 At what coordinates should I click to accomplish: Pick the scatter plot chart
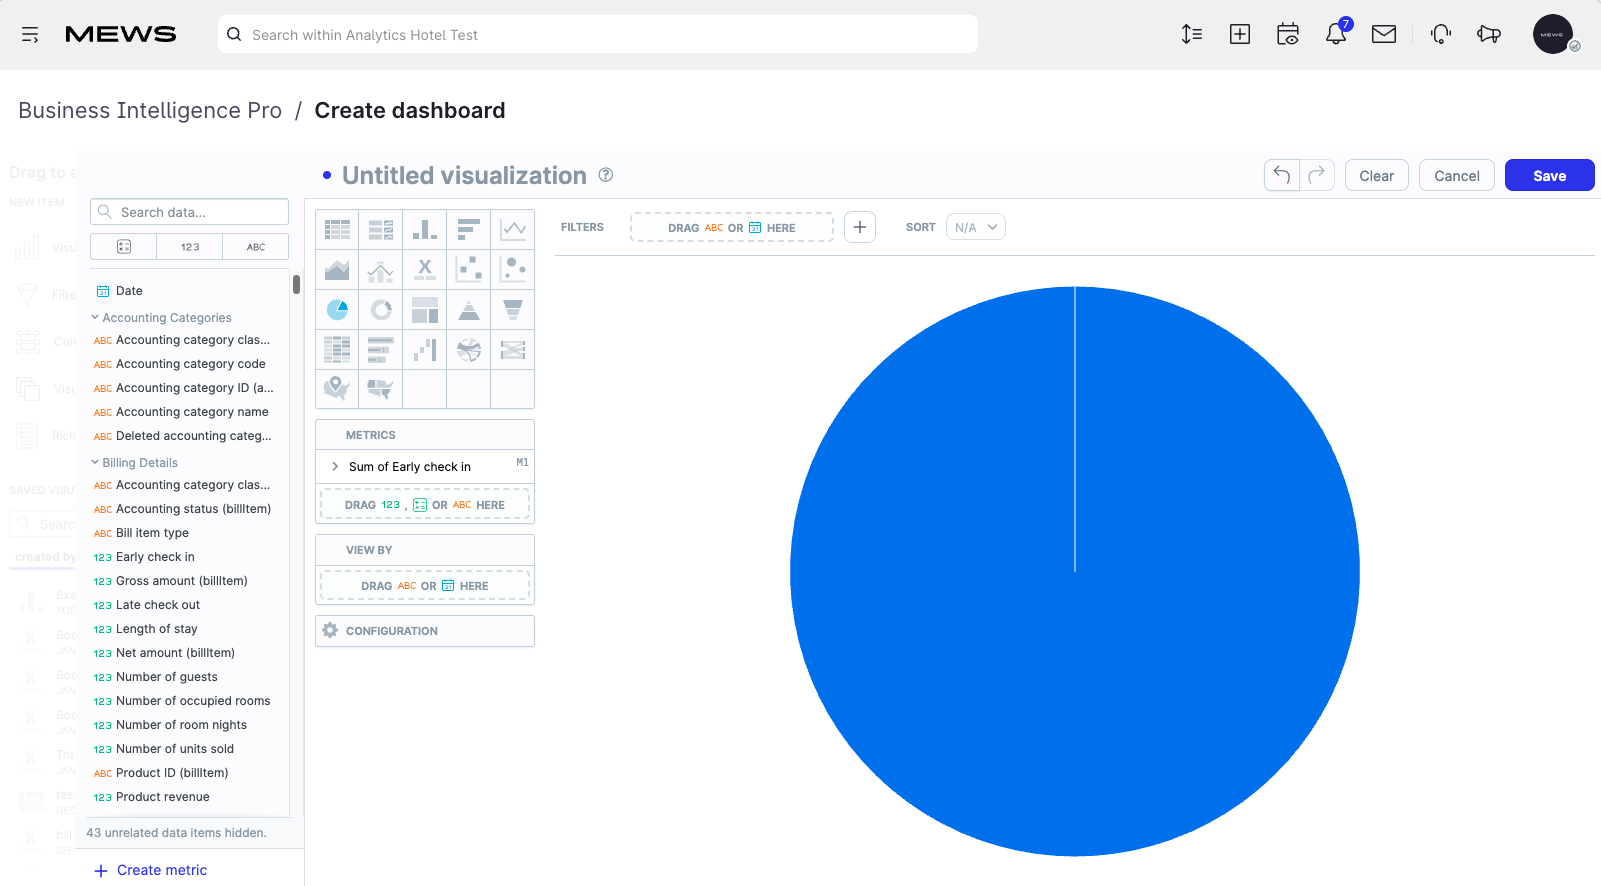(469, 269)
